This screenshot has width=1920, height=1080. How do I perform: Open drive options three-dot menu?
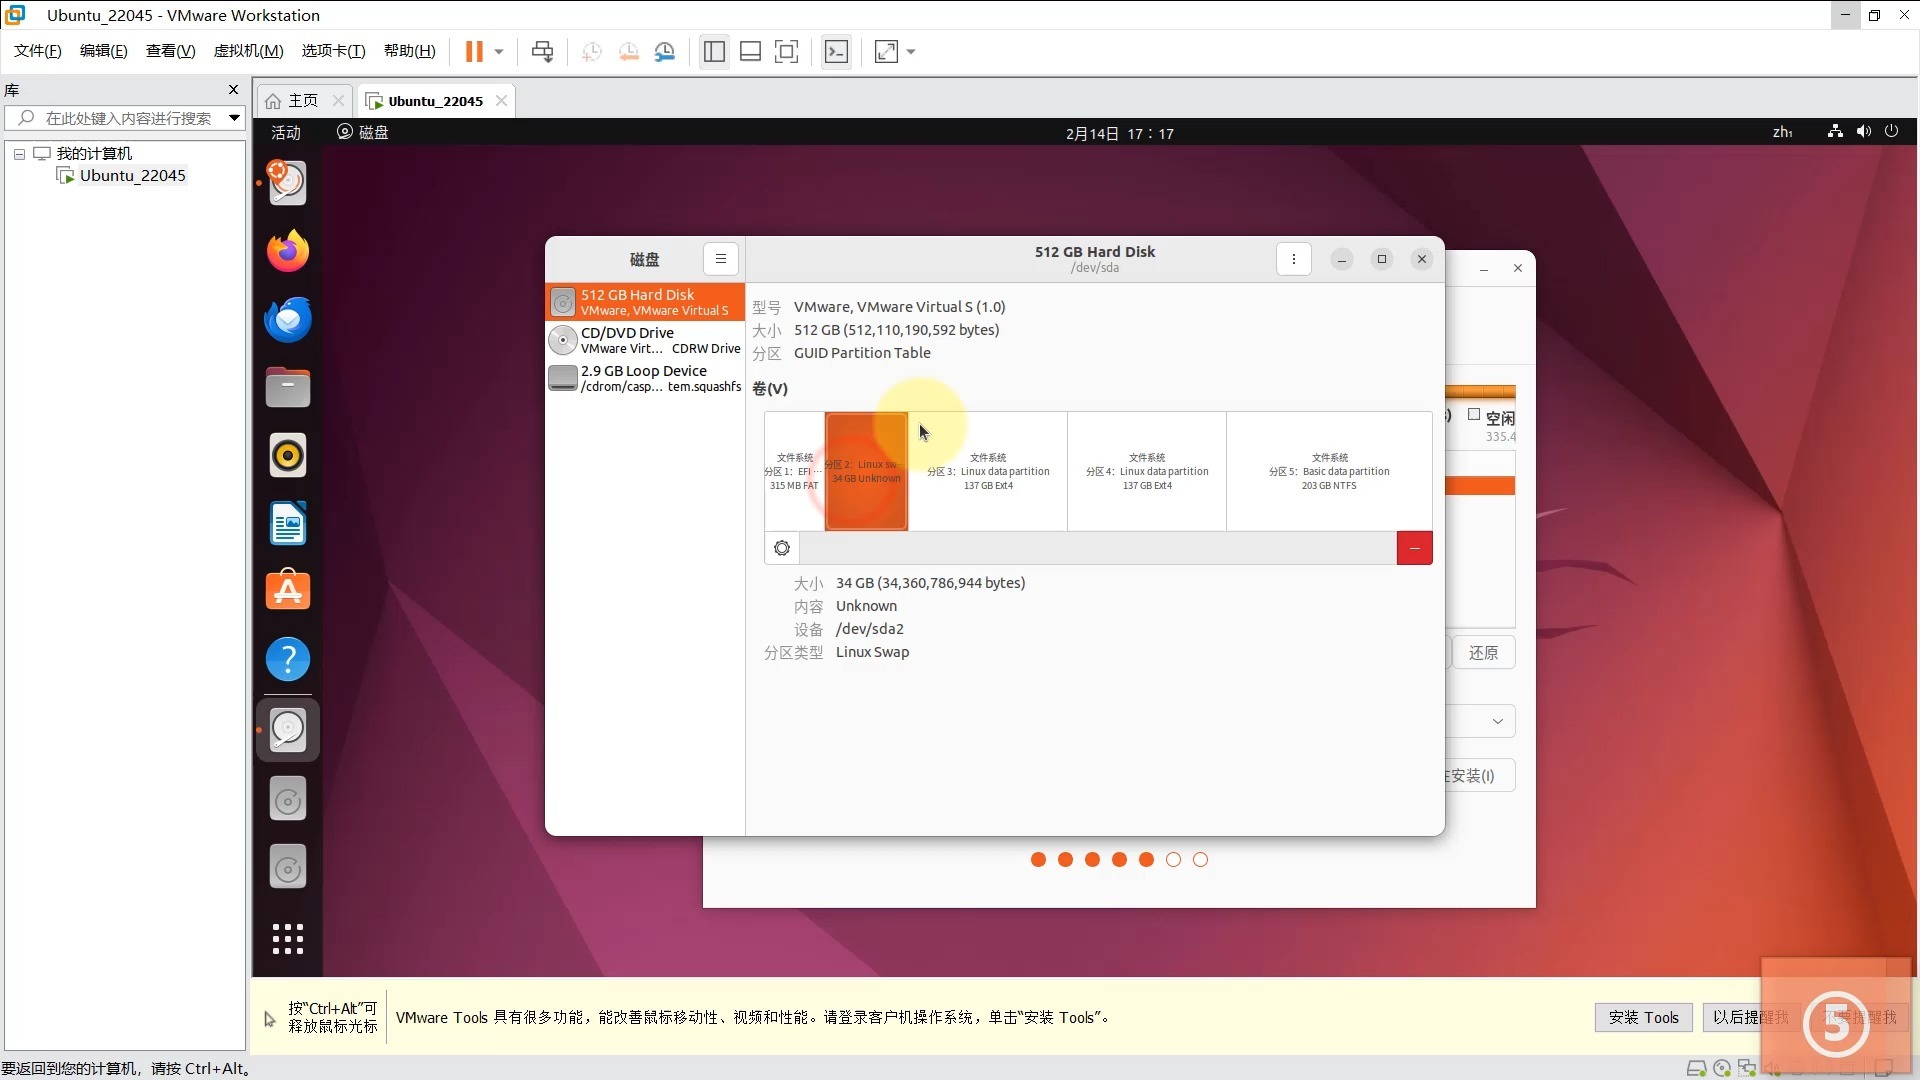(x=1293, y=259)
